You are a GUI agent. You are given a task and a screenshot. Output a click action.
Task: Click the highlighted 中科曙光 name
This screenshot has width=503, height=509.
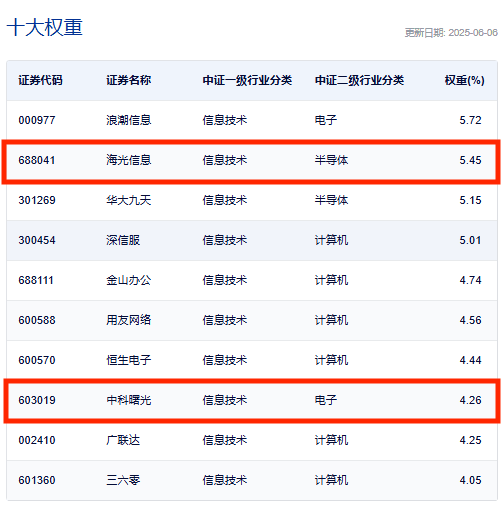[129, 400]
